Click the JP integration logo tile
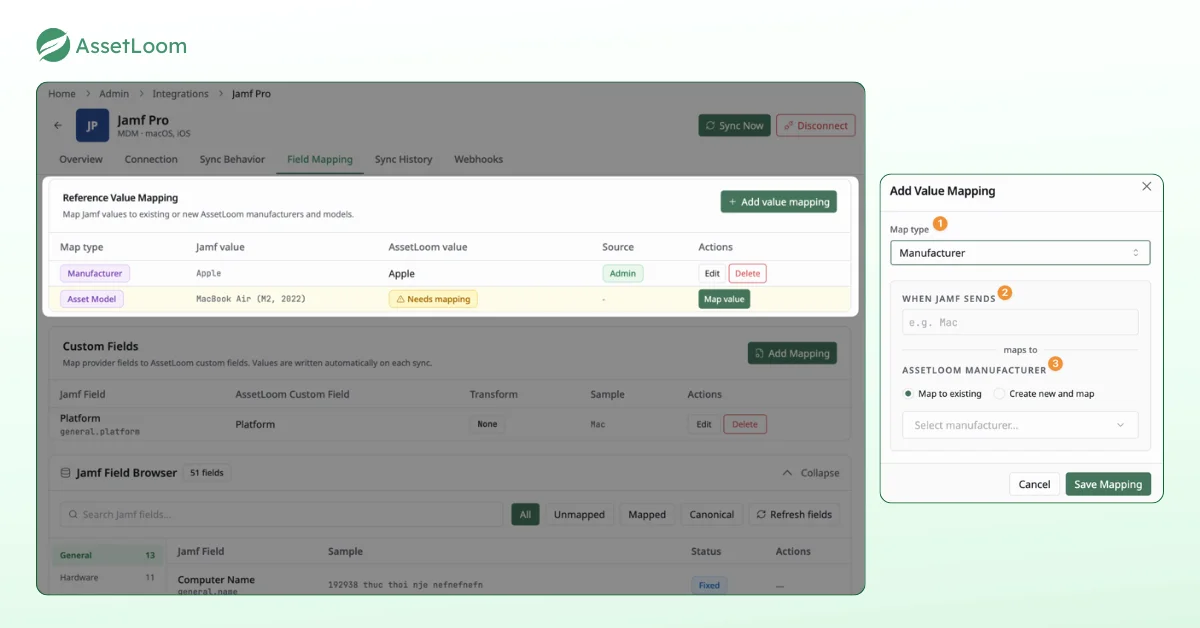 92,126
